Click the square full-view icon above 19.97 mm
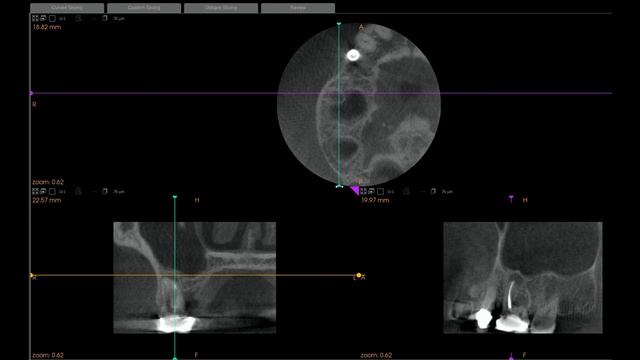This screenshot has width=640, height=360. 380,191
